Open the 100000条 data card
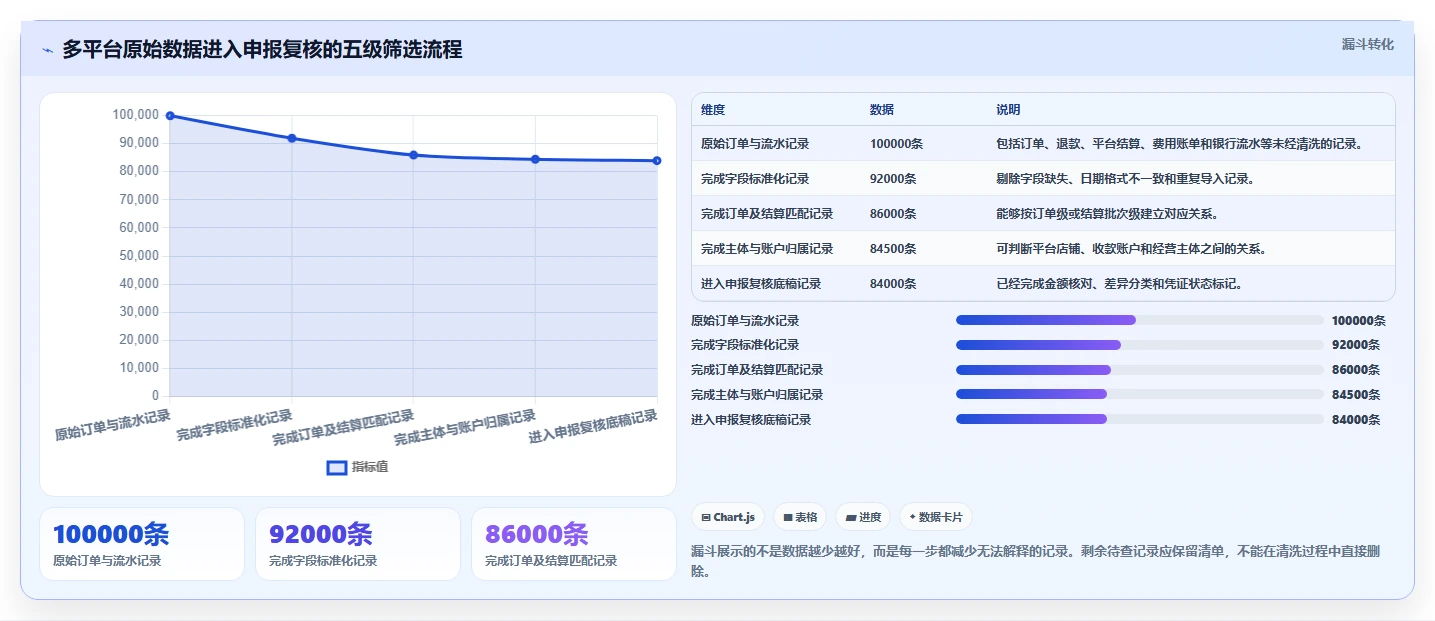This screenshot has width=1435, height=621. (x=142, y=544)
